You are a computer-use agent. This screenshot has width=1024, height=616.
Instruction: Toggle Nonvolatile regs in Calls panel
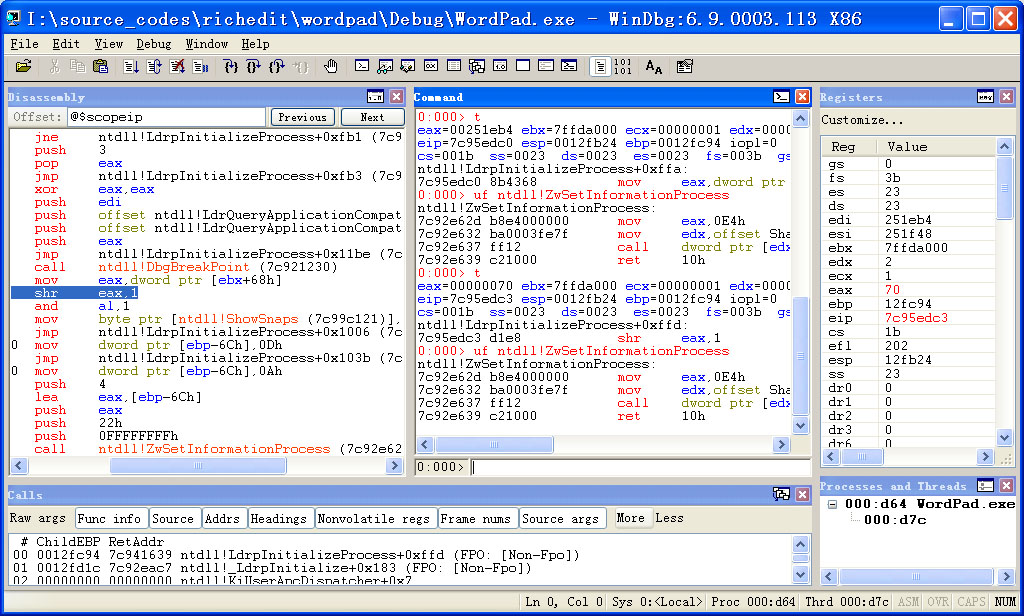(x=374, y=518)
